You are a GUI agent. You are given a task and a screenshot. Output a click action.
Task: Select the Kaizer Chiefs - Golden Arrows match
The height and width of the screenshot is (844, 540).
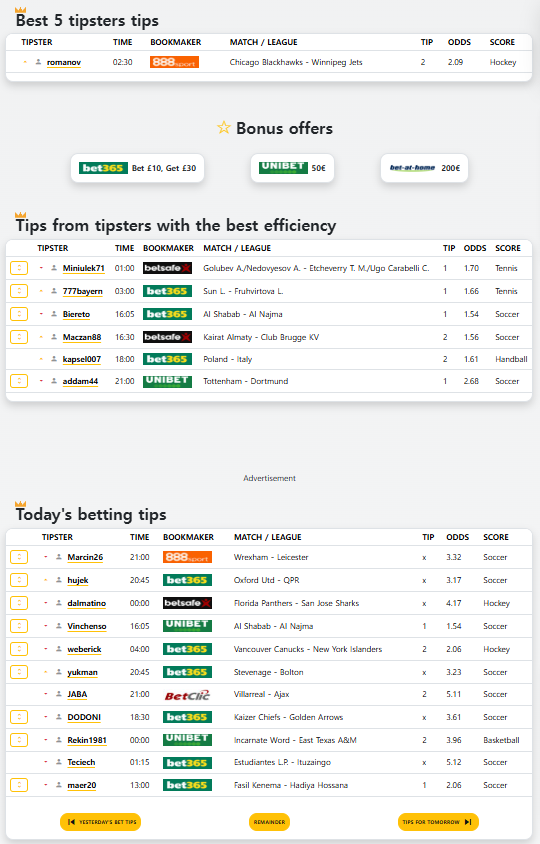[289, 717]
